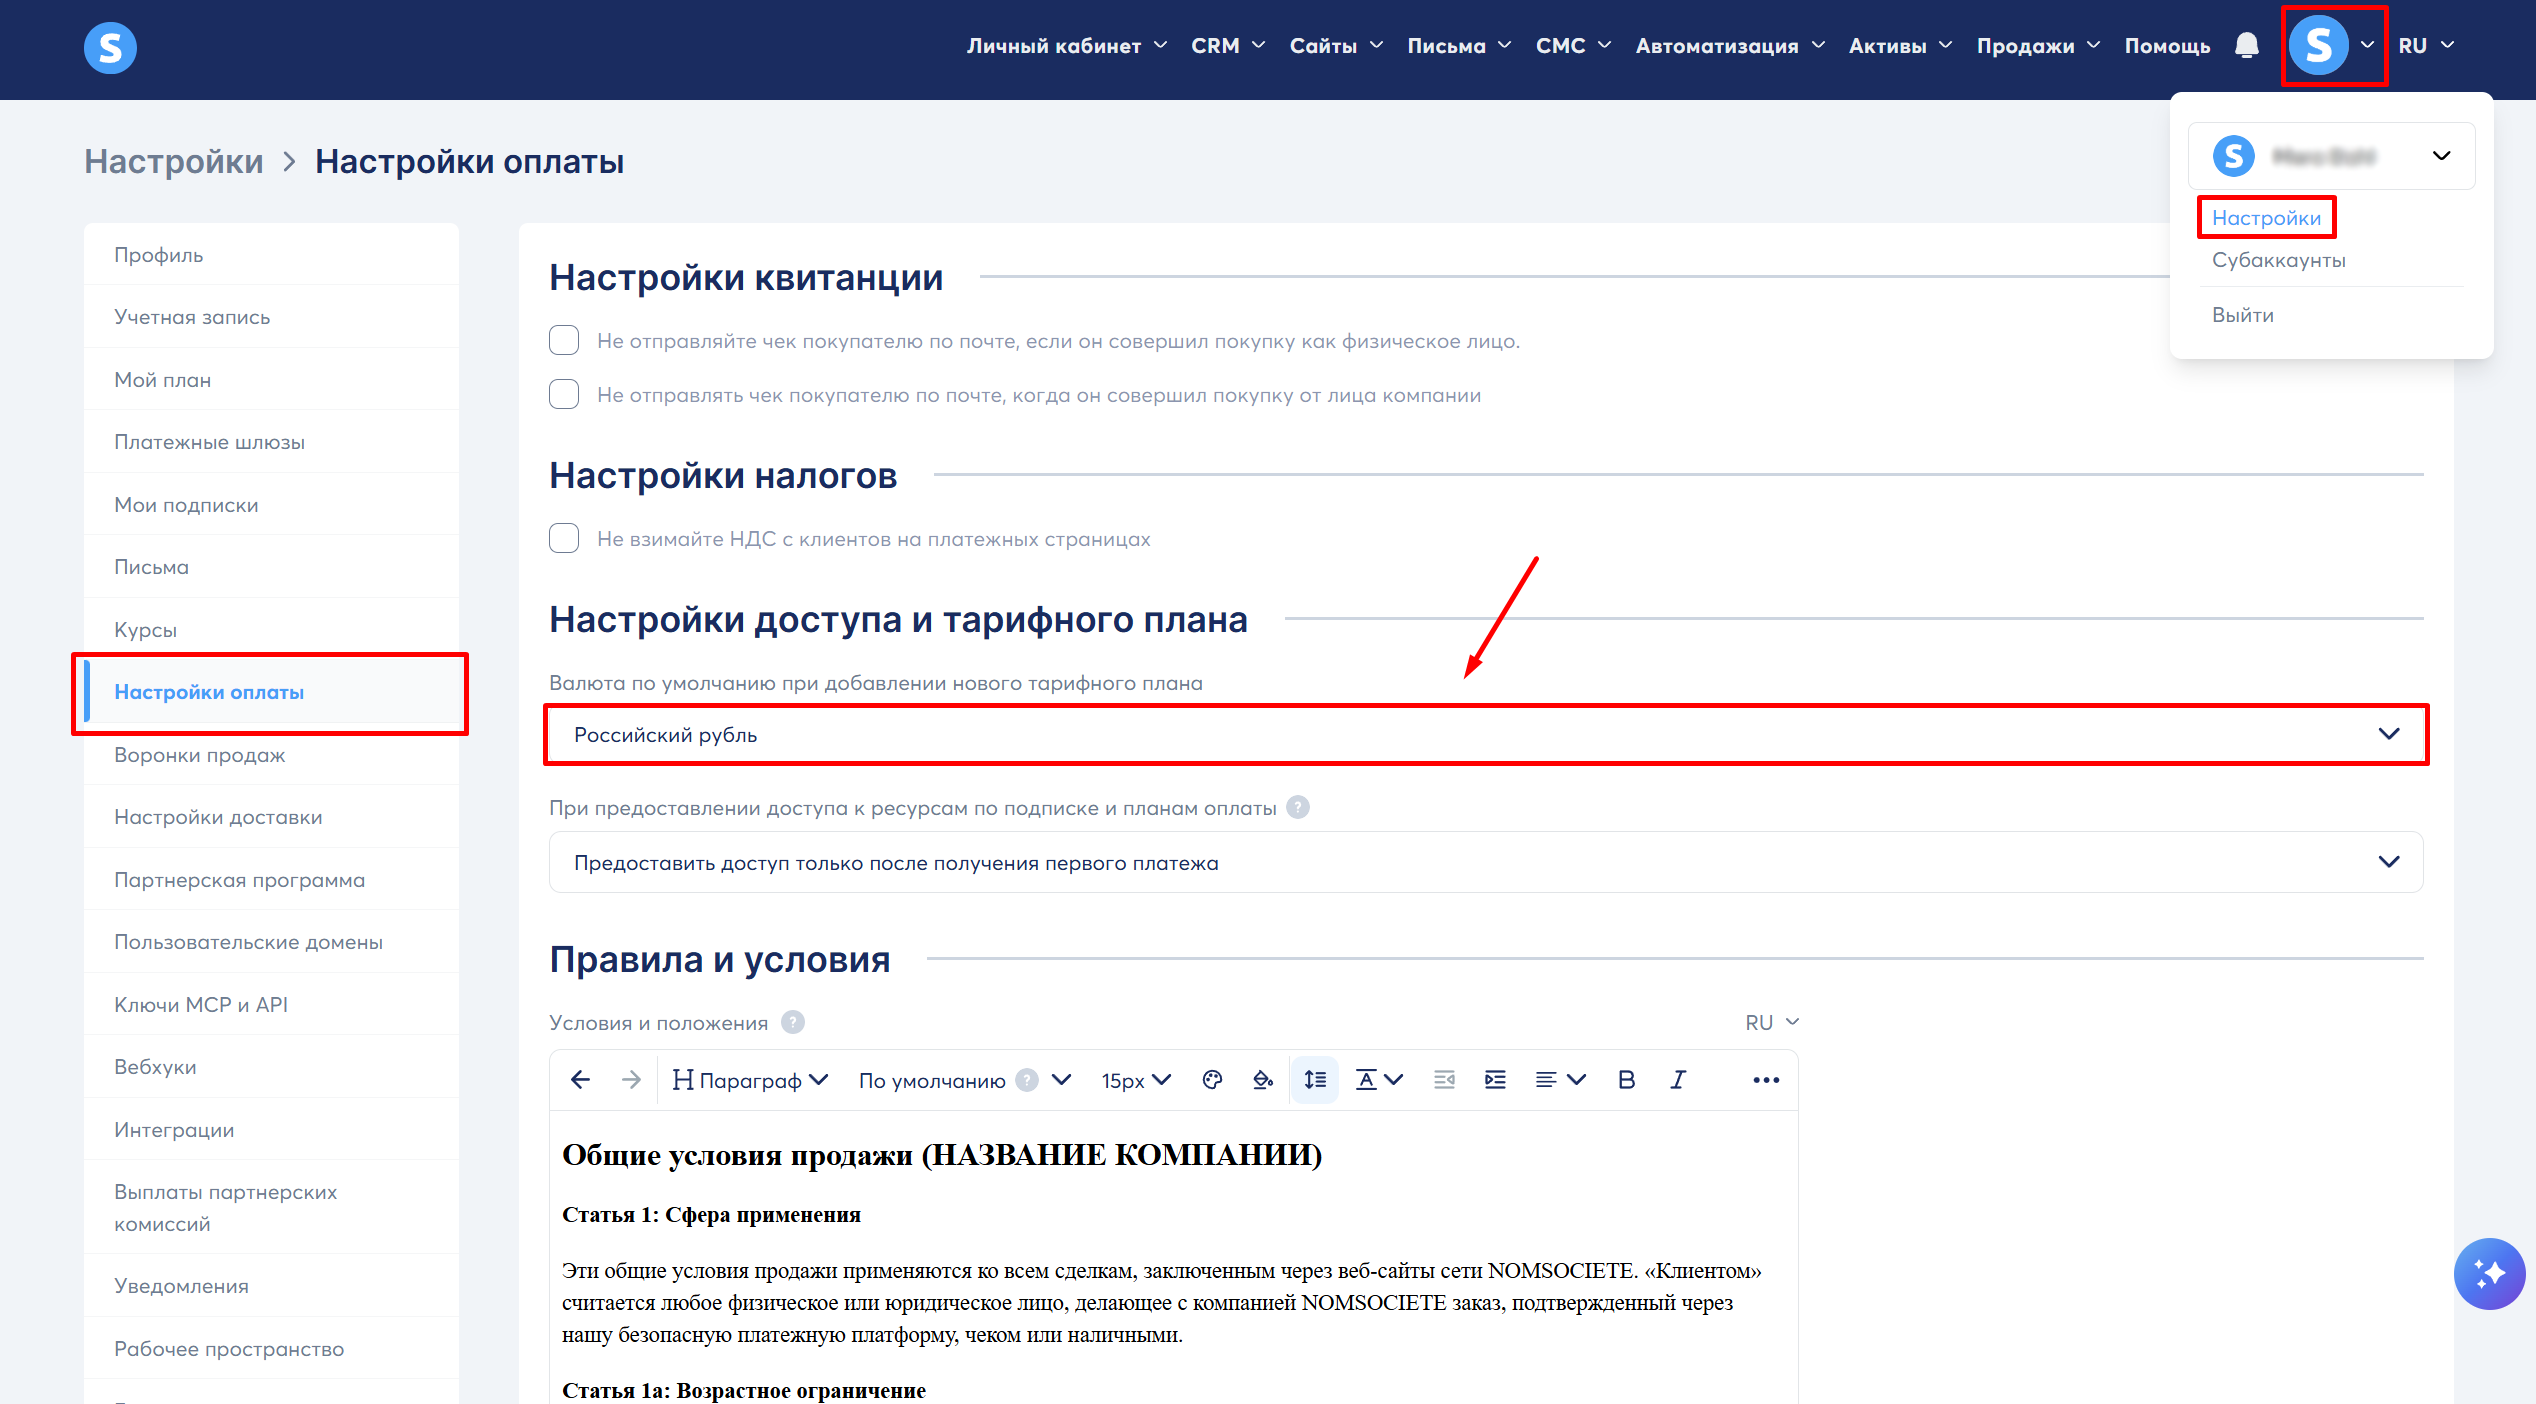This screenshot has height=1404, width=2536.
Task: Redo with the editor forward arrow
Action: coord(631,1080)
